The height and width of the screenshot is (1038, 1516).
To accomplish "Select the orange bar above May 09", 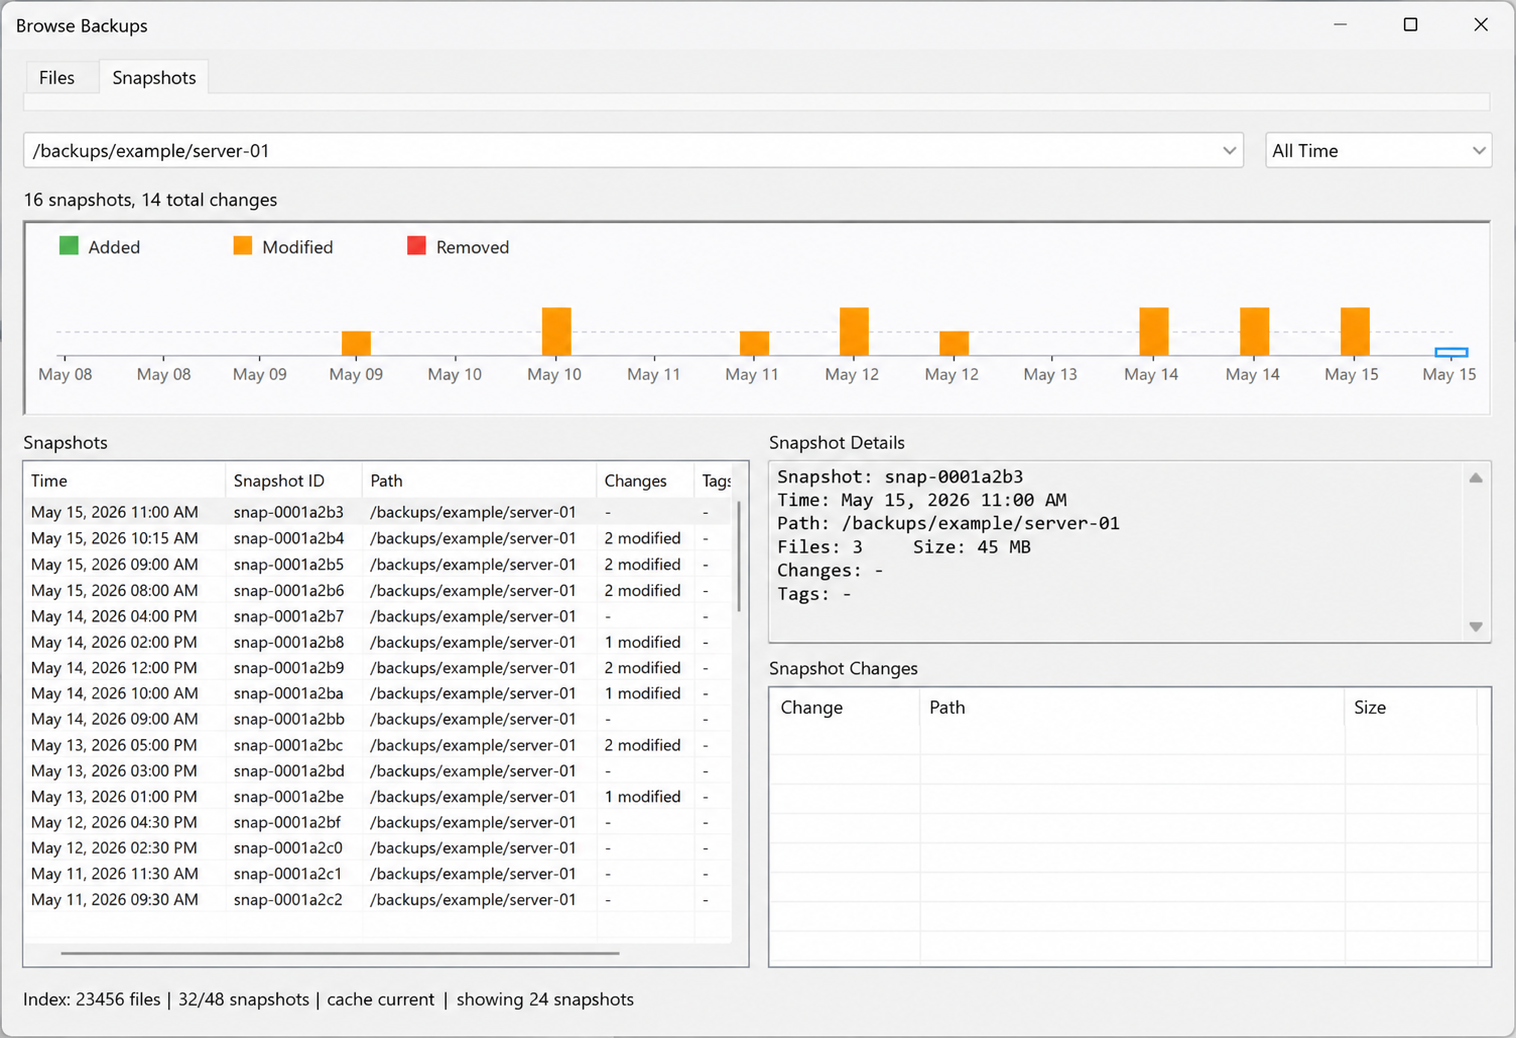I will click(356, 343).
